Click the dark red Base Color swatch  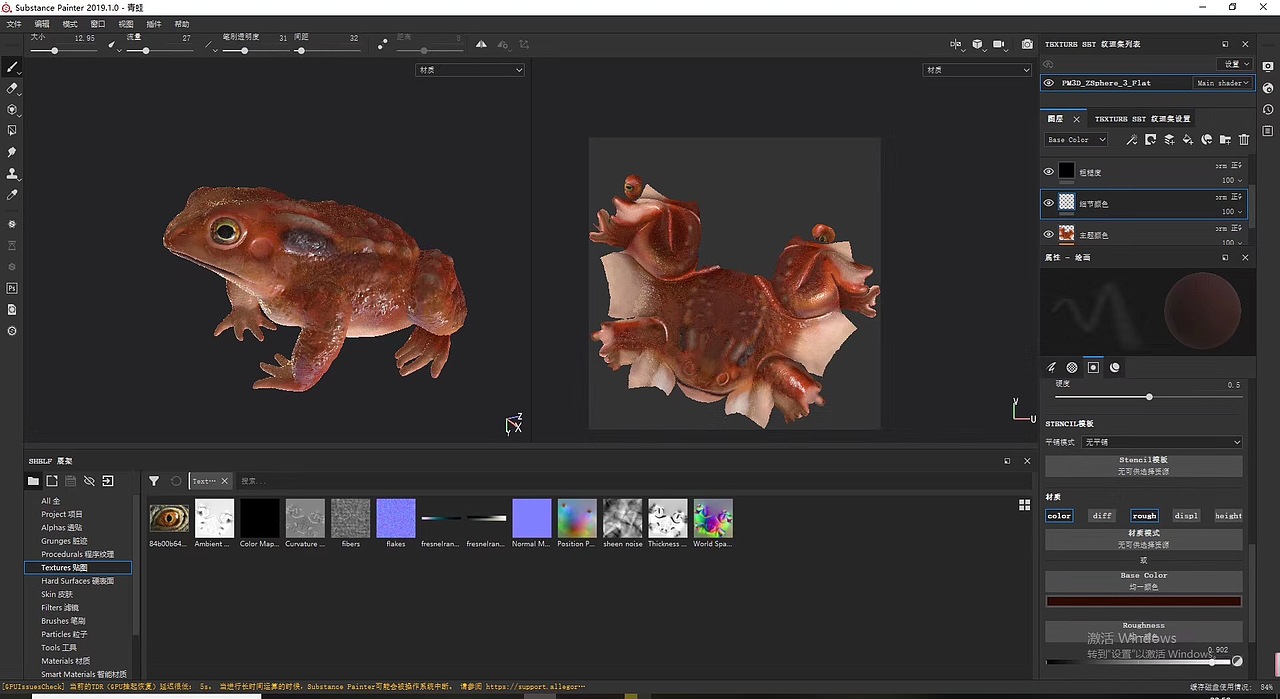(1143, 601)
